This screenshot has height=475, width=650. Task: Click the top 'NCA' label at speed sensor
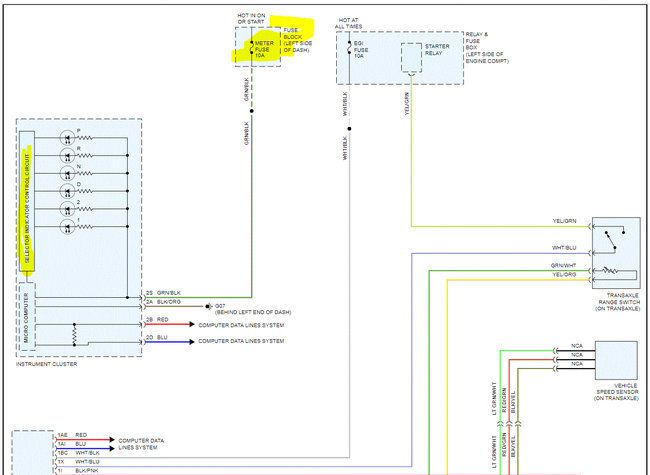pyautogui.click(x=577, y=346)
